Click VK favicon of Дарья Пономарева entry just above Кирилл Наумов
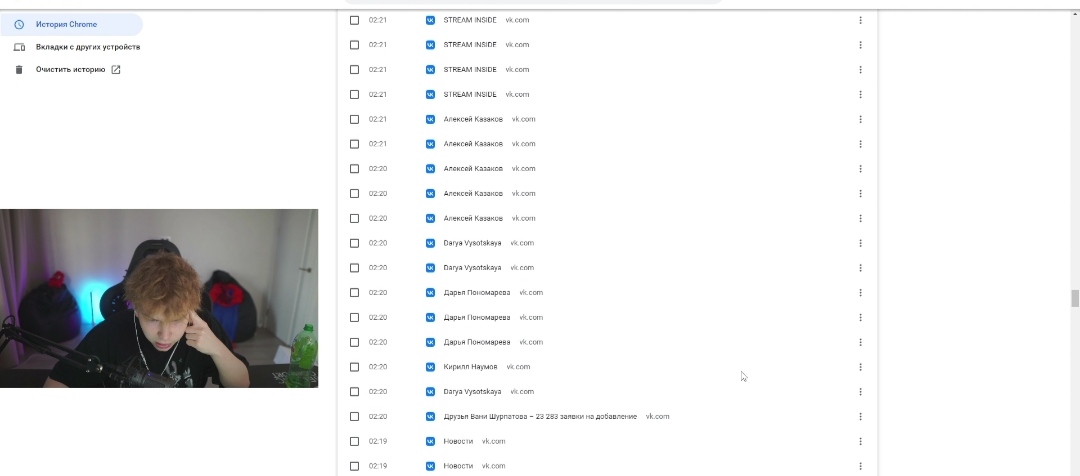1080x476 pixels. click(x=430, y=342)
